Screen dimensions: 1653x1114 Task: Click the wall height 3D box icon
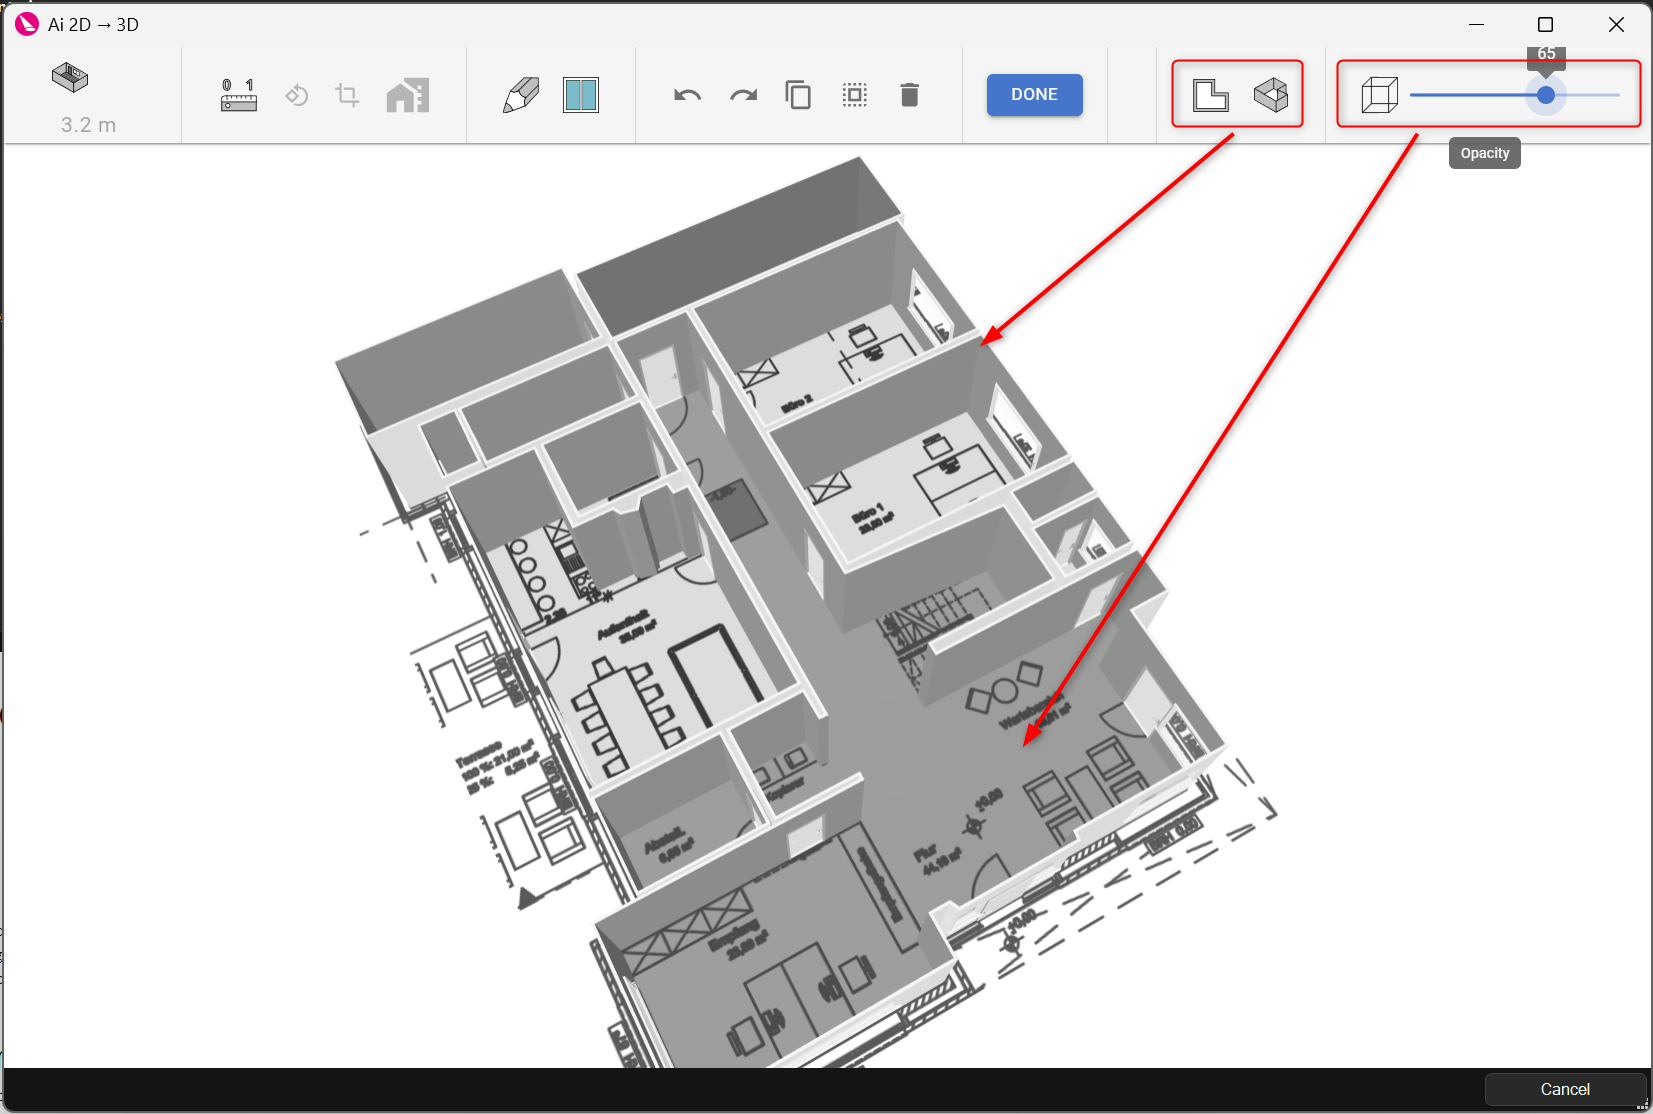click(70, 77)
